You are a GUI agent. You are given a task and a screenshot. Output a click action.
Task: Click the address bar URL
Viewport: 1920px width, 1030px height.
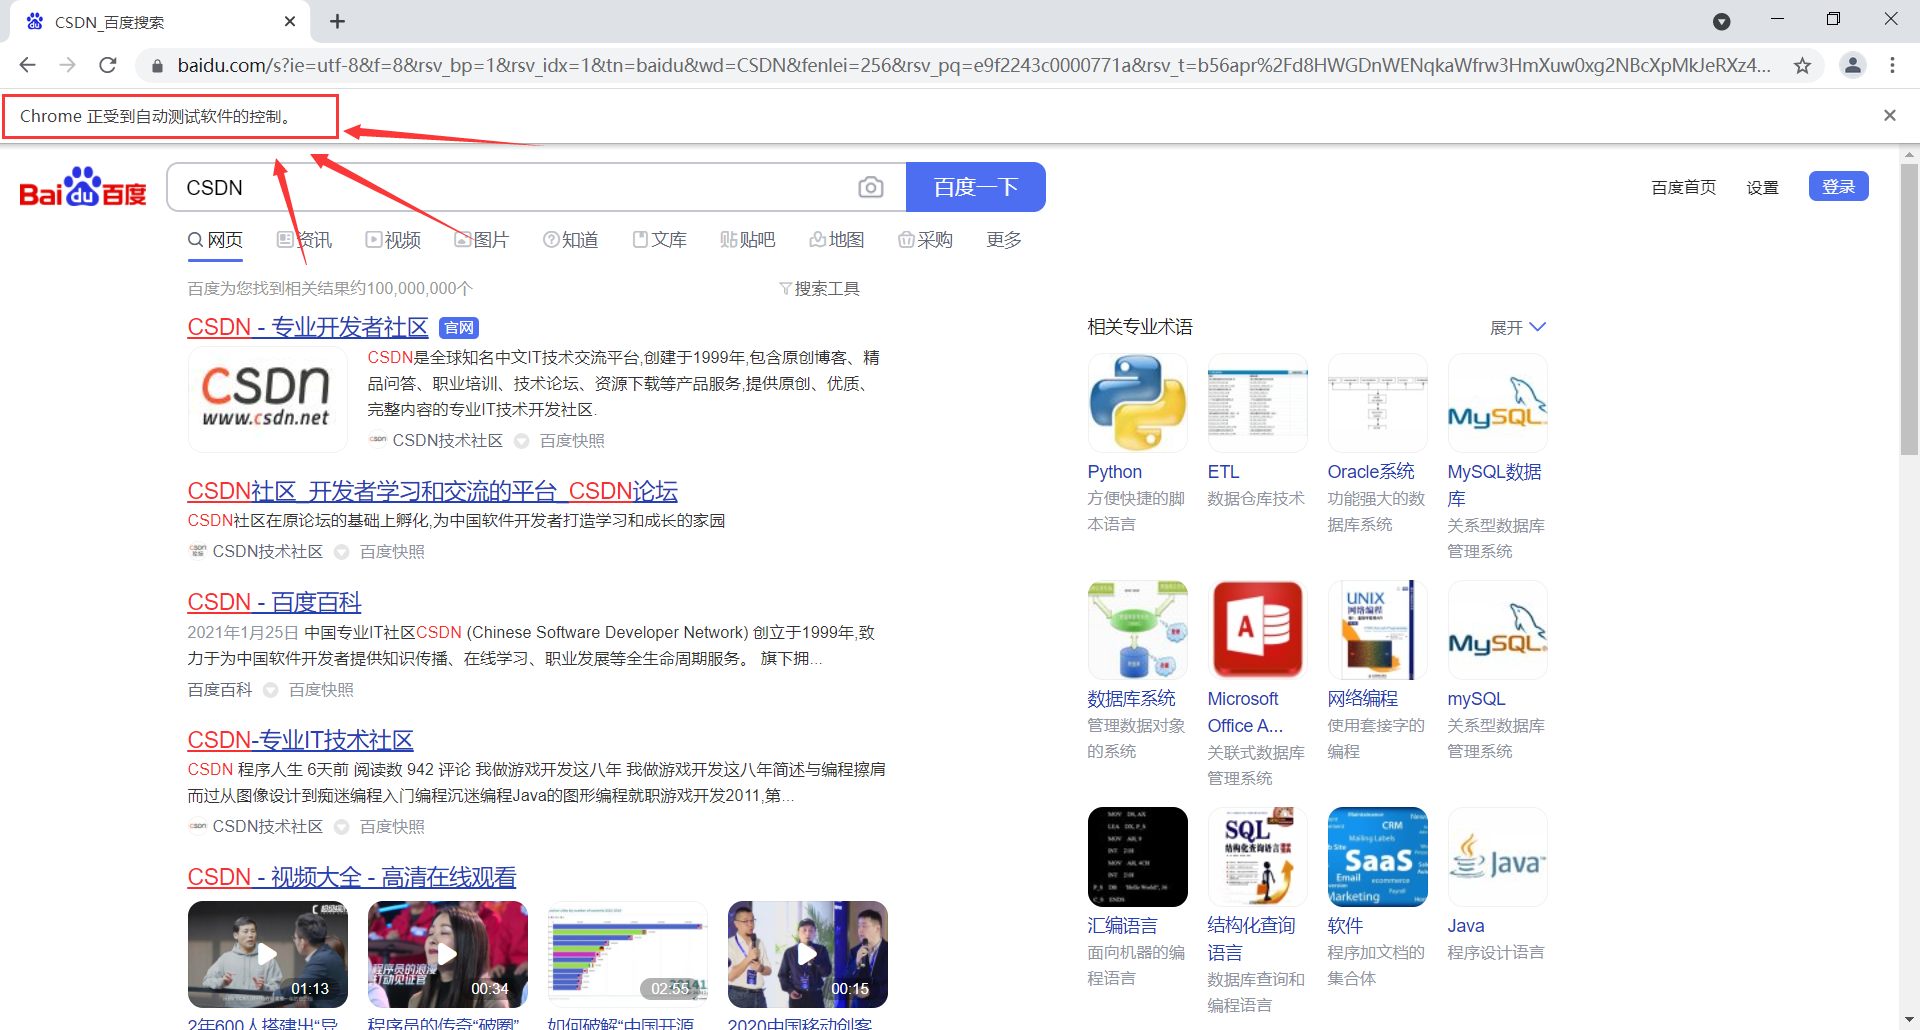tap(973, 65)
